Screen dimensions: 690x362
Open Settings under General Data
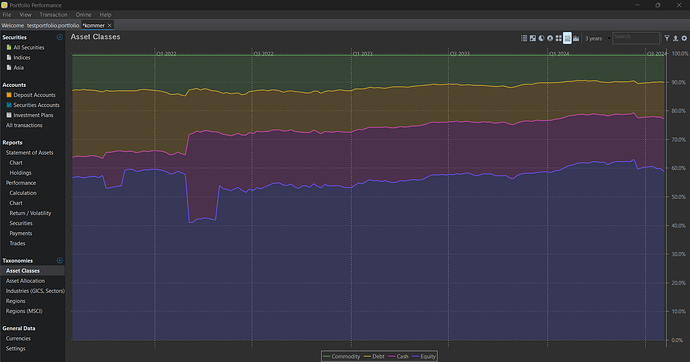(15, 349)
